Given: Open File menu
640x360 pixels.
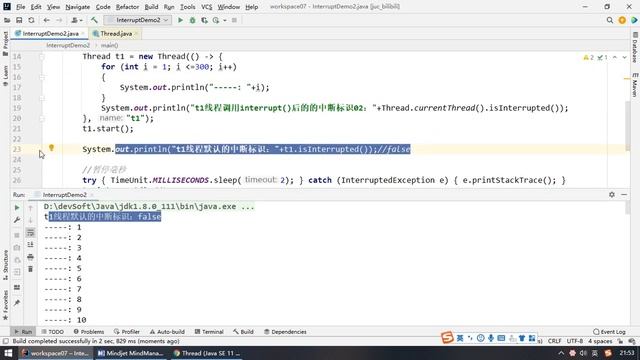Looking at the screenshot, I should pyautogui.click(x=20, y=7).
